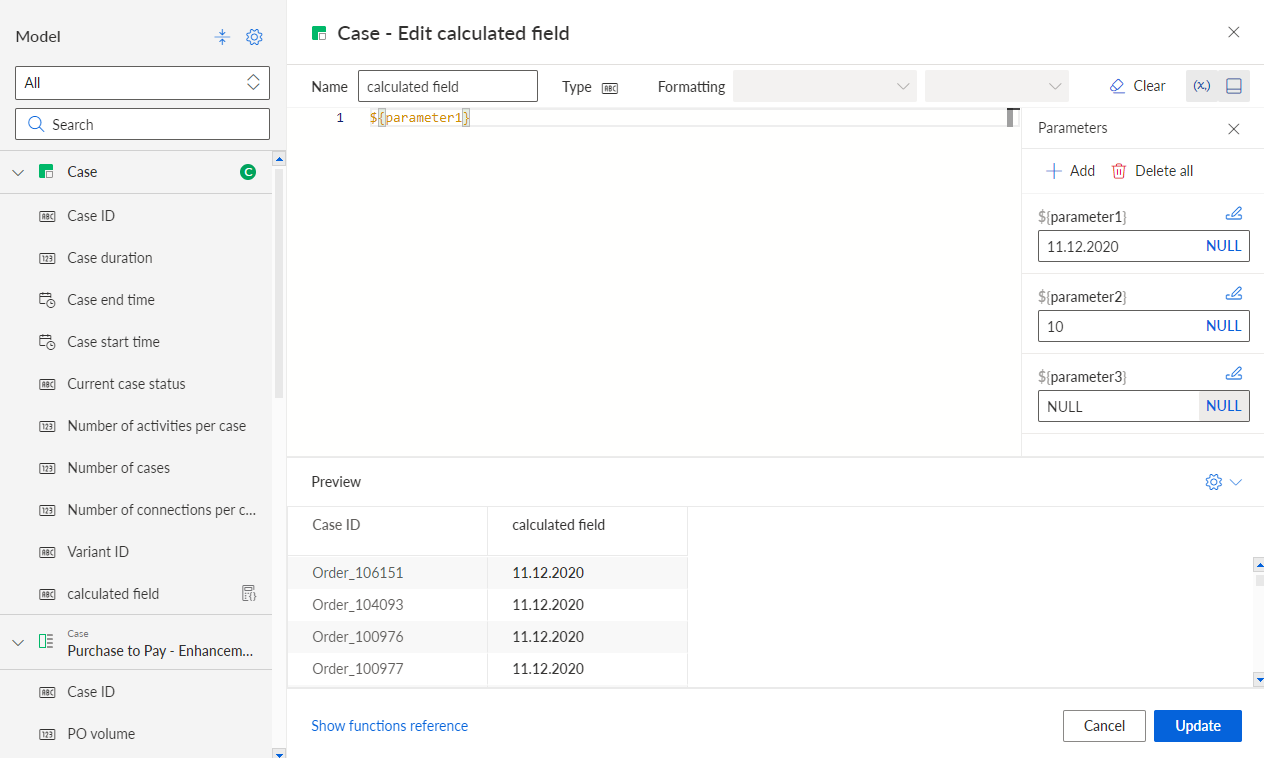Click the text icon of Current case status
Screen dimensions: 1264x758
coord(47,384)
